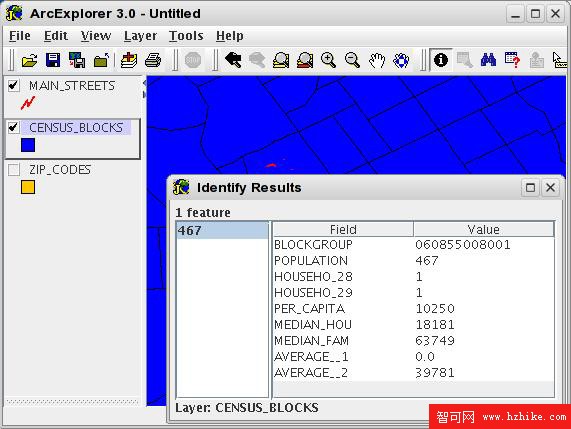Click Previous Extent back arrow icon
Image resolution: width=571 pixels, height=429 pixels.
233,60
